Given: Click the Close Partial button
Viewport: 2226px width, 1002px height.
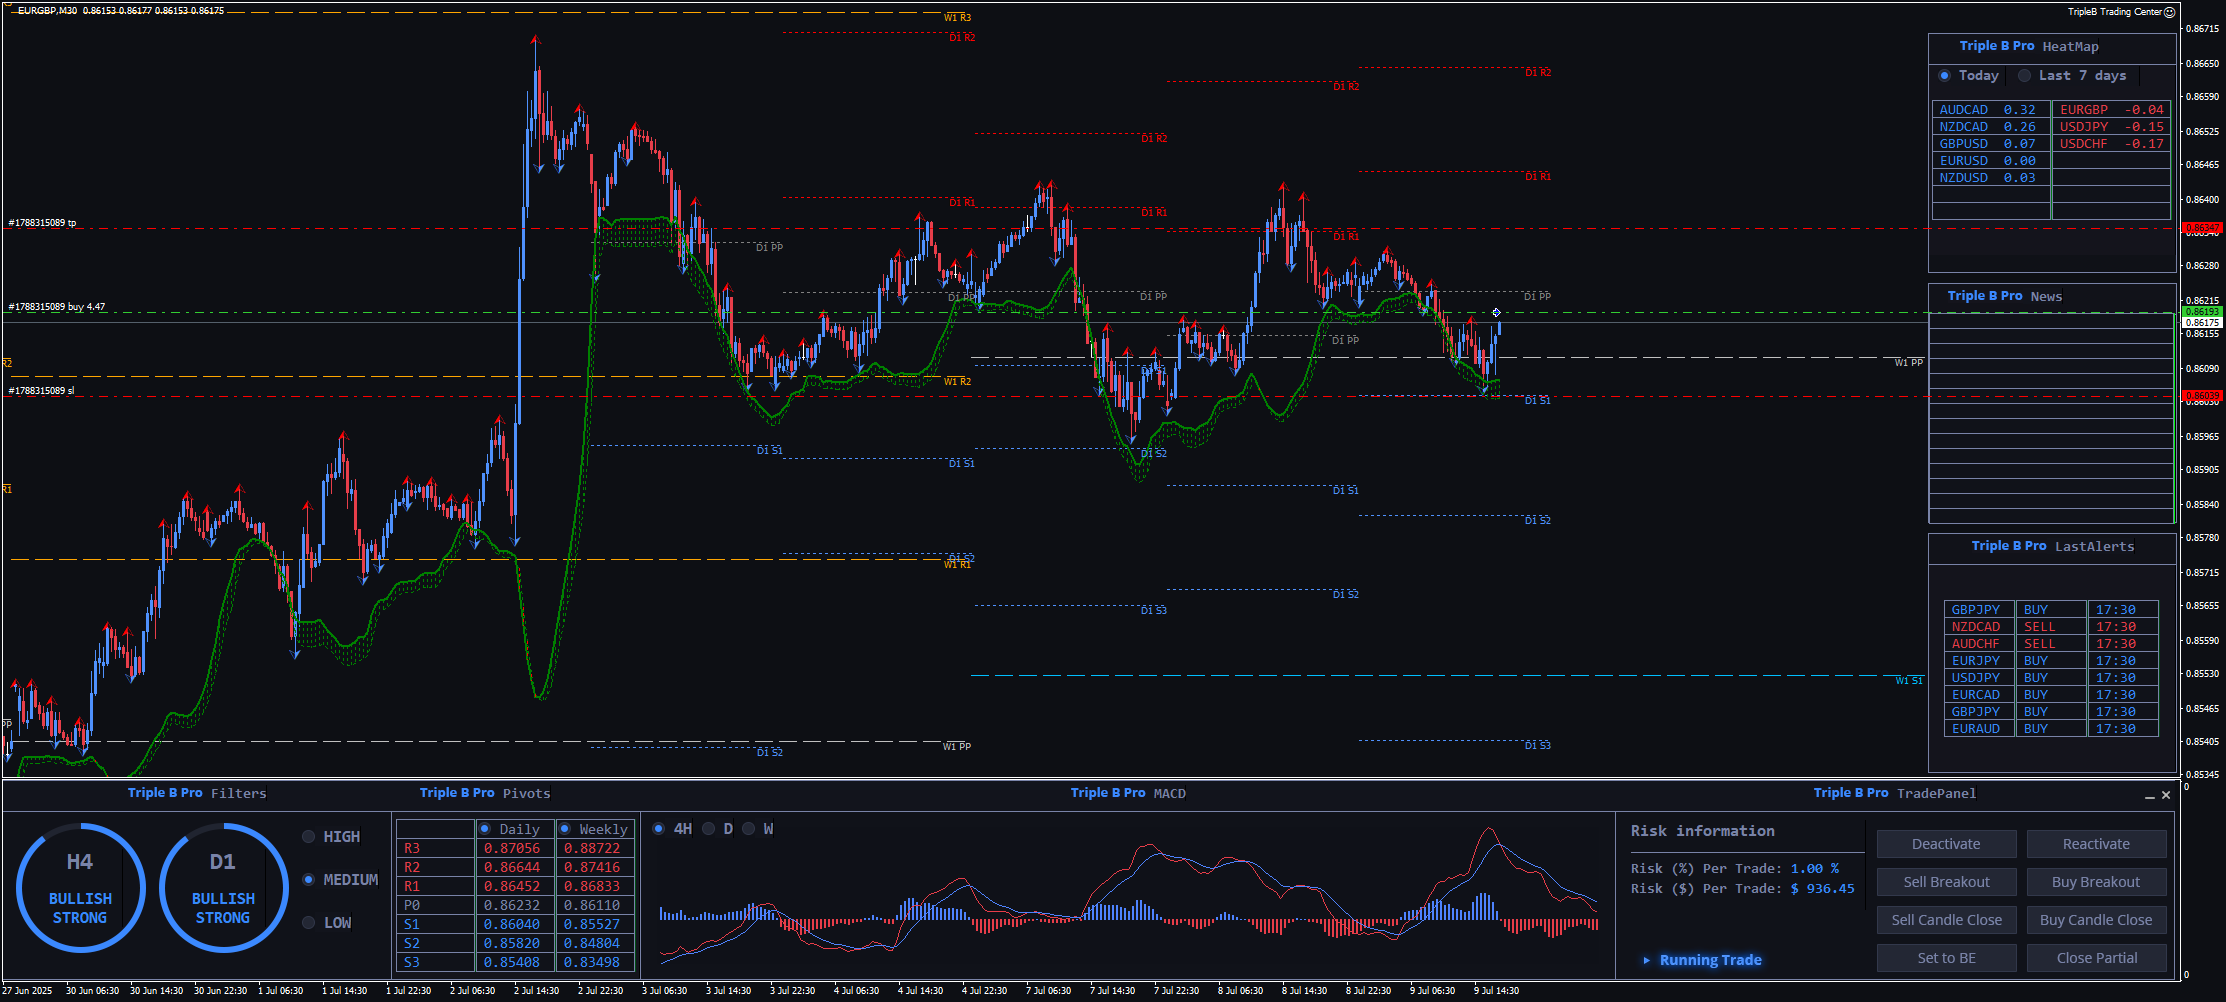Looking at the screenshot, I should pyautogui.click(x=2095, y=958).
